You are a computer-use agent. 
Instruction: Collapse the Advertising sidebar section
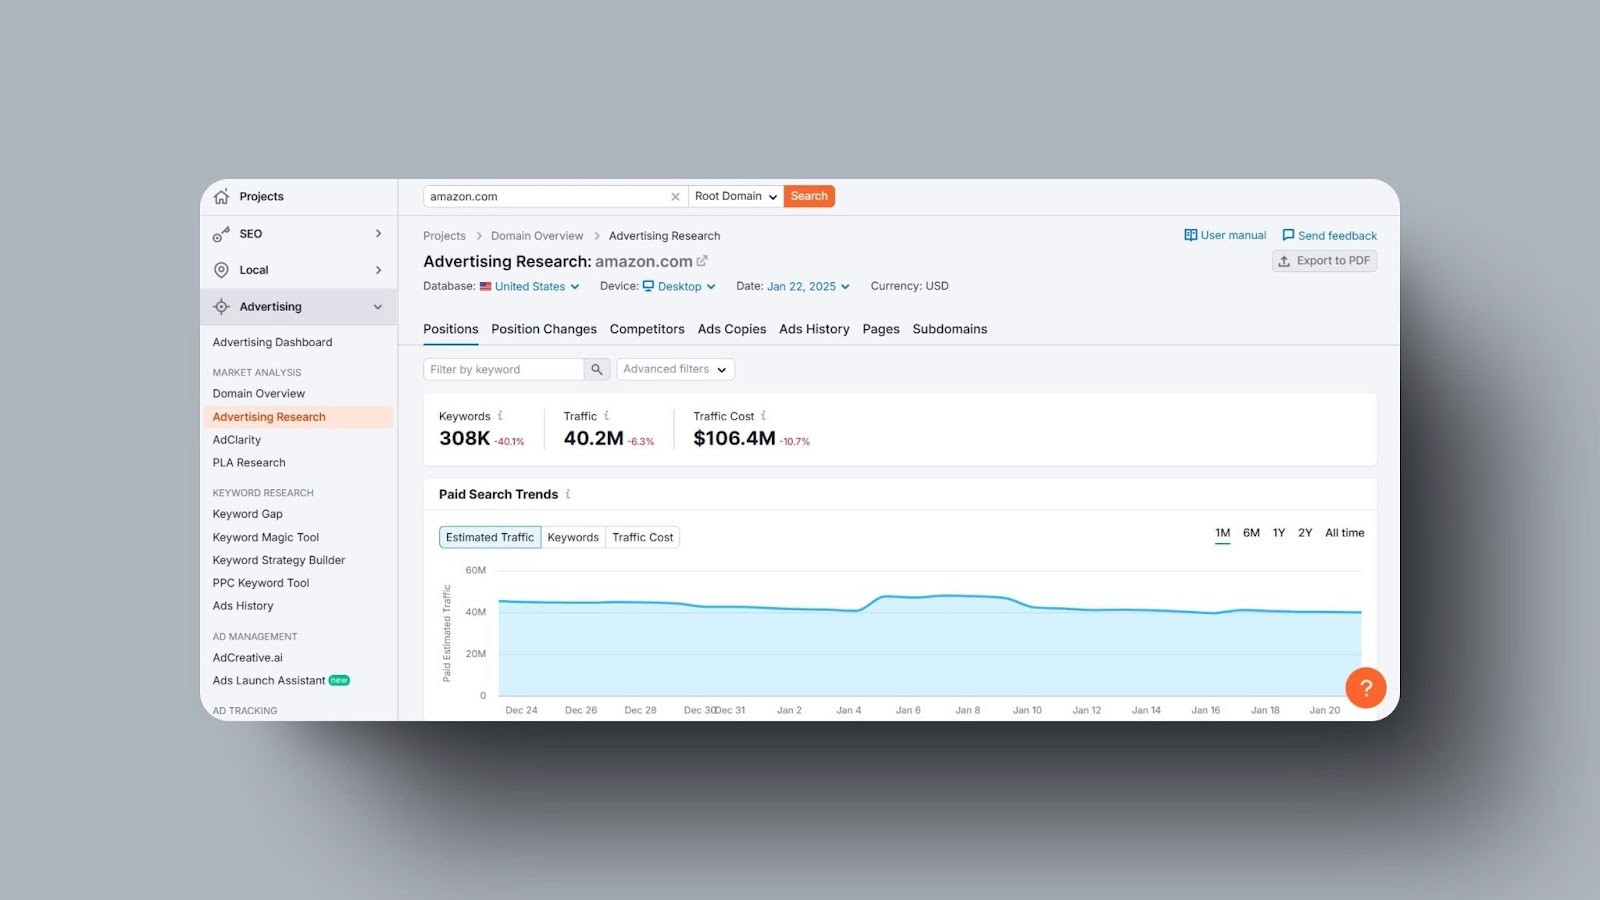pos(378,307)
